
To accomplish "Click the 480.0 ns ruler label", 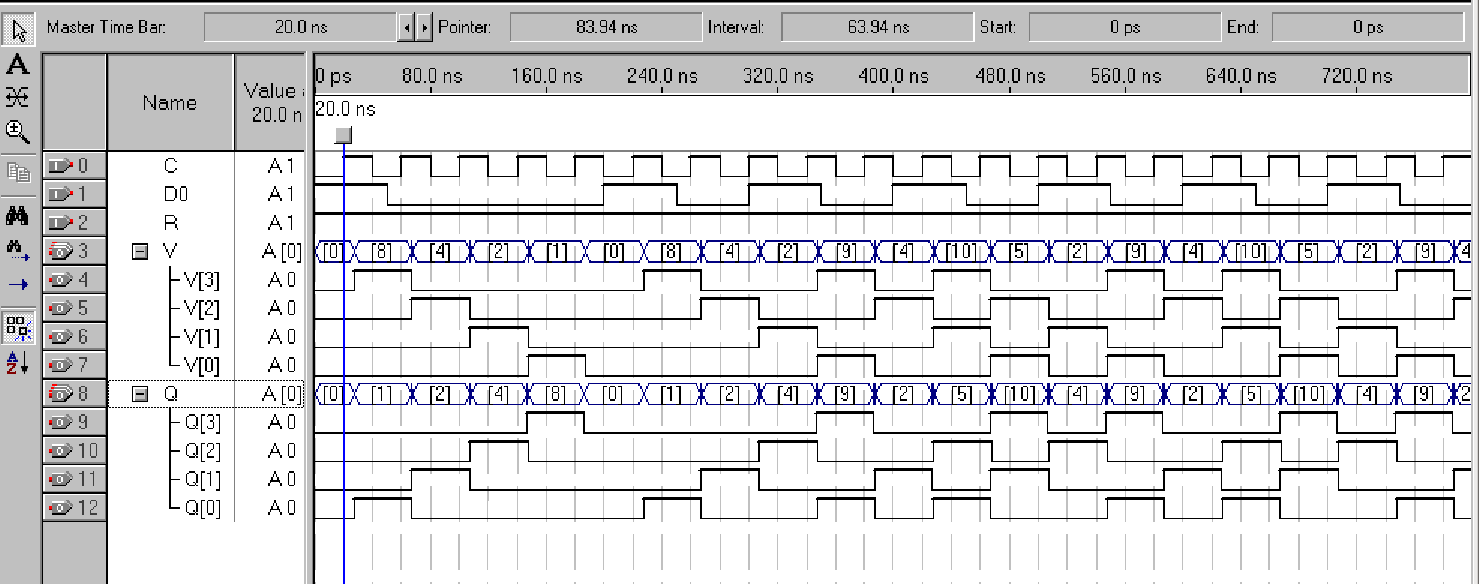I will tap(1011, 76).
